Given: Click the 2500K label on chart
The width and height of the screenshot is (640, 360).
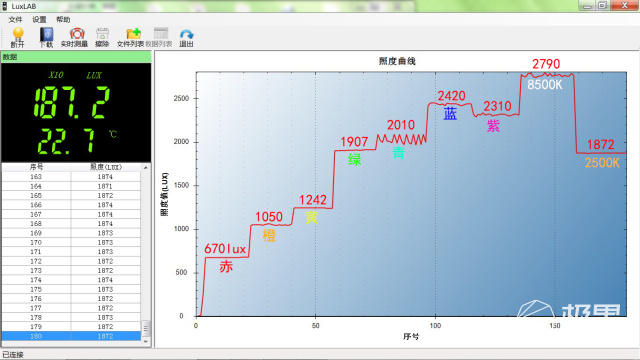Looking at the screenshot, I should click(602, 163).
